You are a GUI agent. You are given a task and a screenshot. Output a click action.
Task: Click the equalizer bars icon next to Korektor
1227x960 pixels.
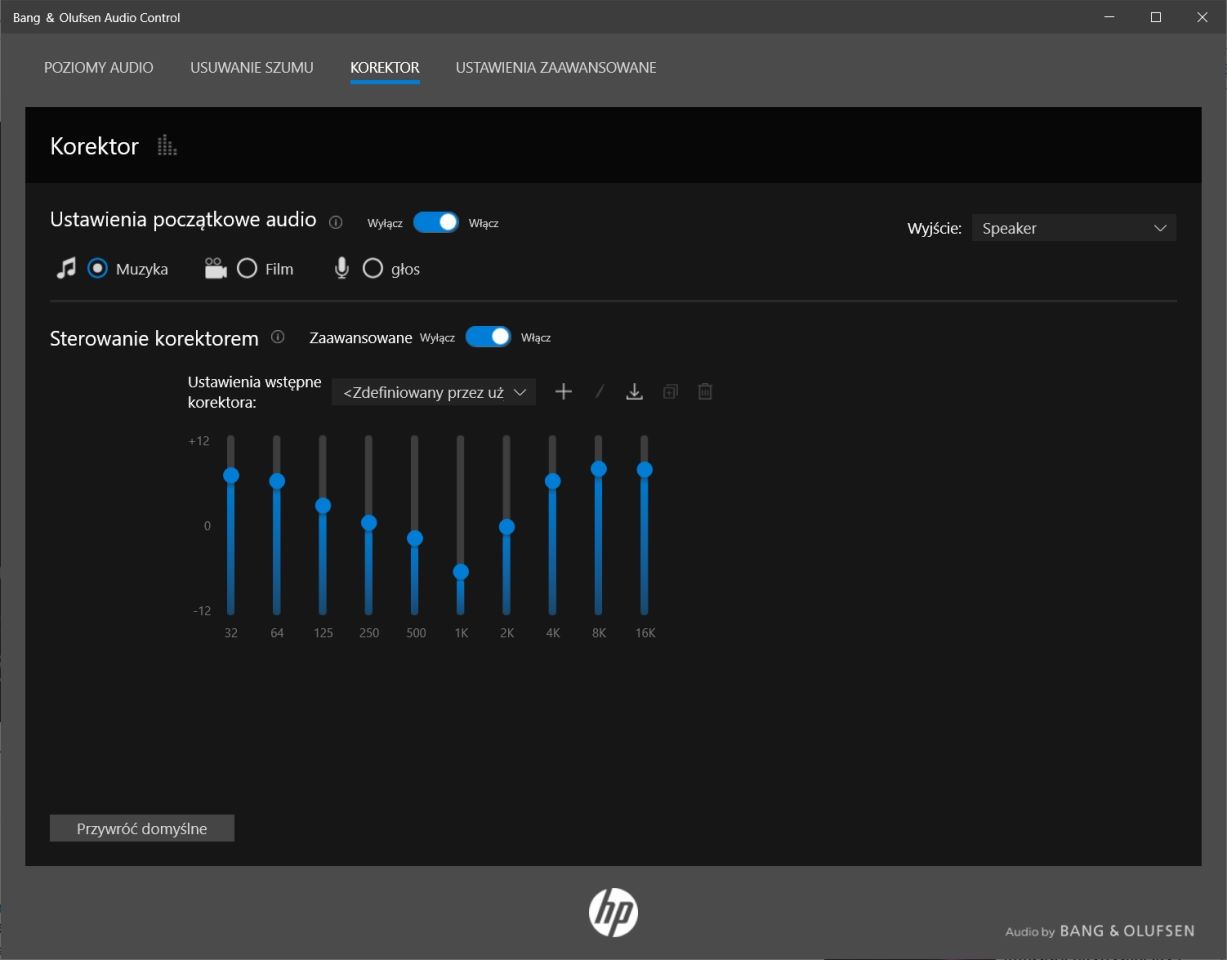[167, 146]
